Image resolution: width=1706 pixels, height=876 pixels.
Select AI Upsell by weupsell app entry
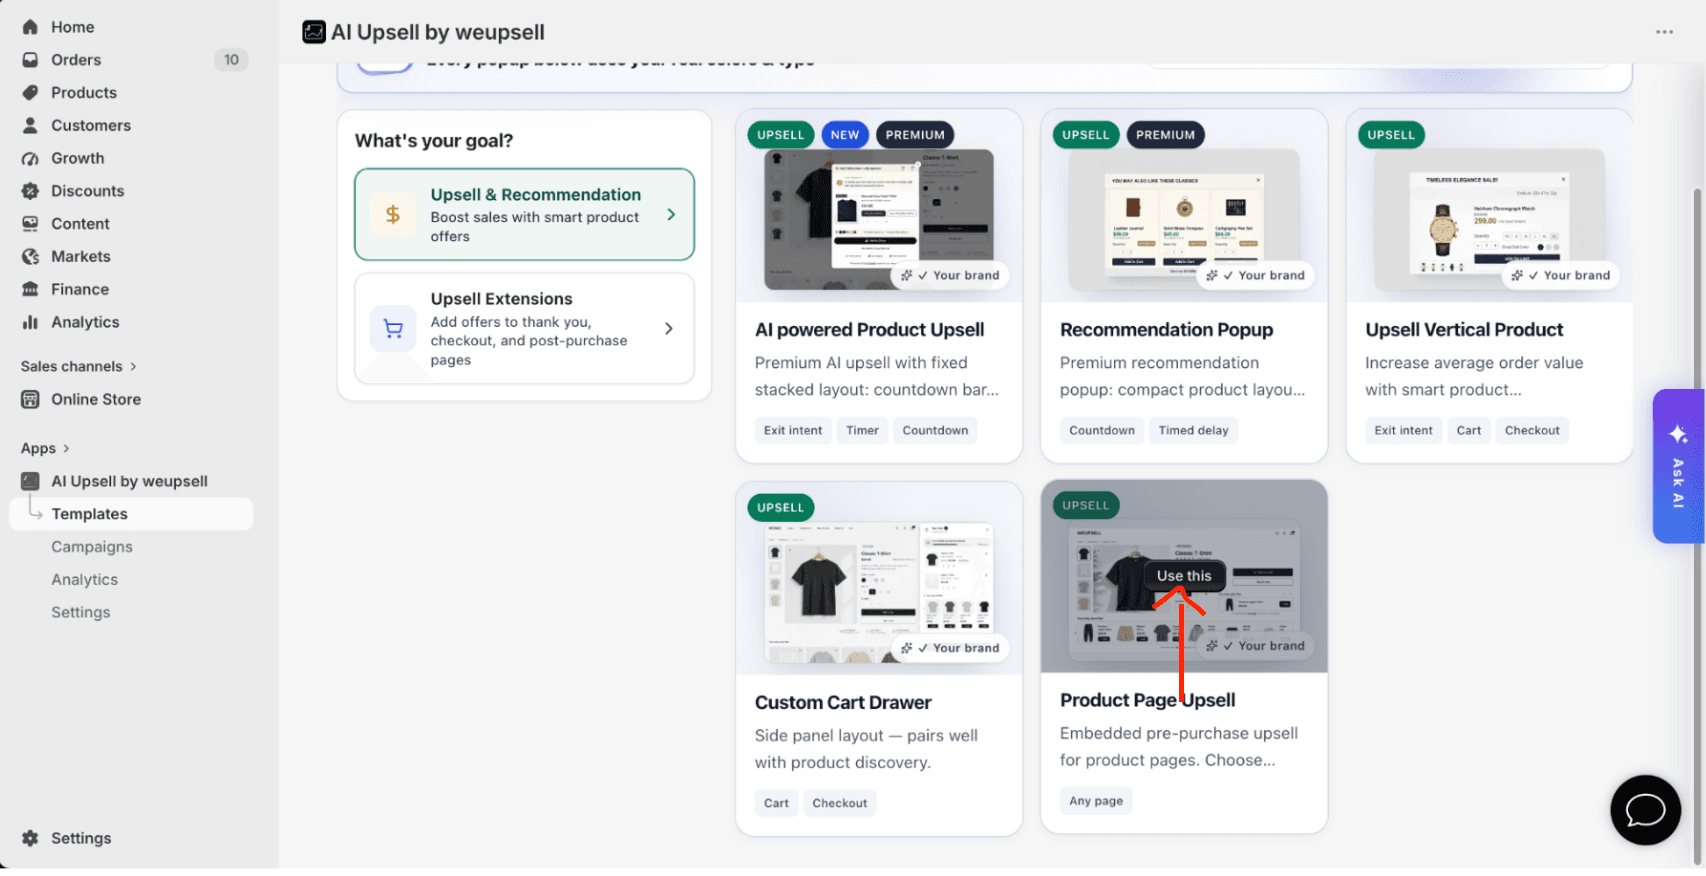pyautogui.click(x=131, y=482)
